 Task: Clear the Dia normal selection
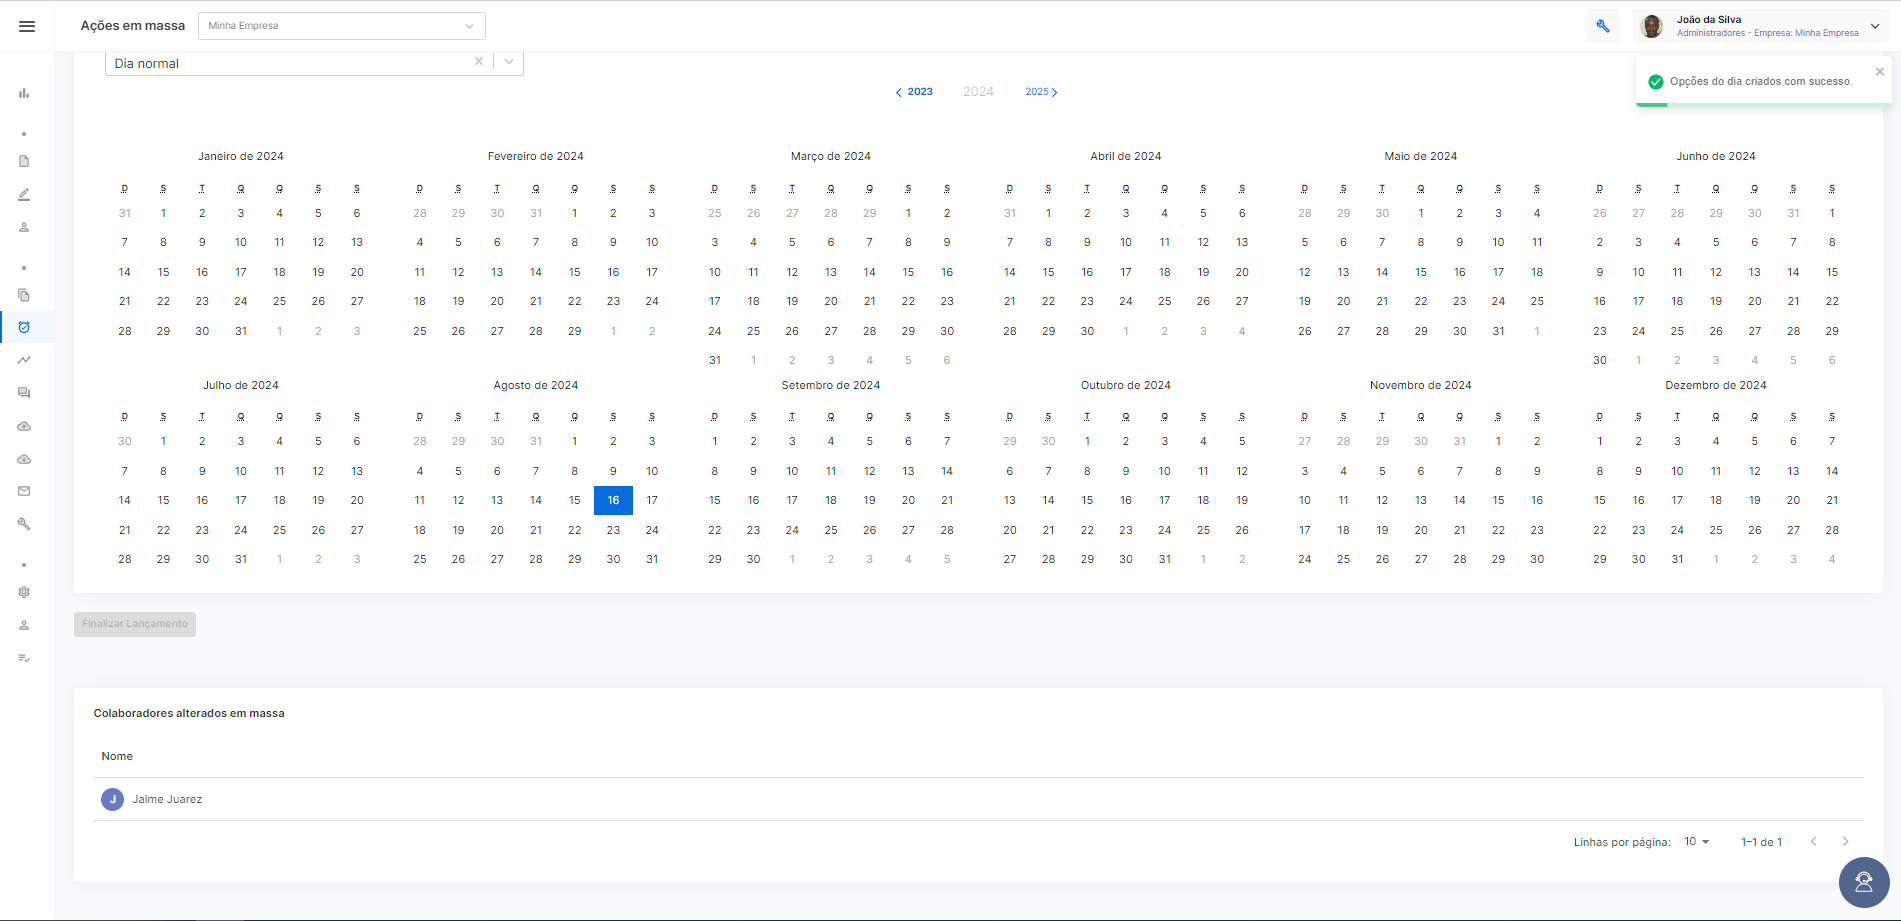(x=479, y=62)
